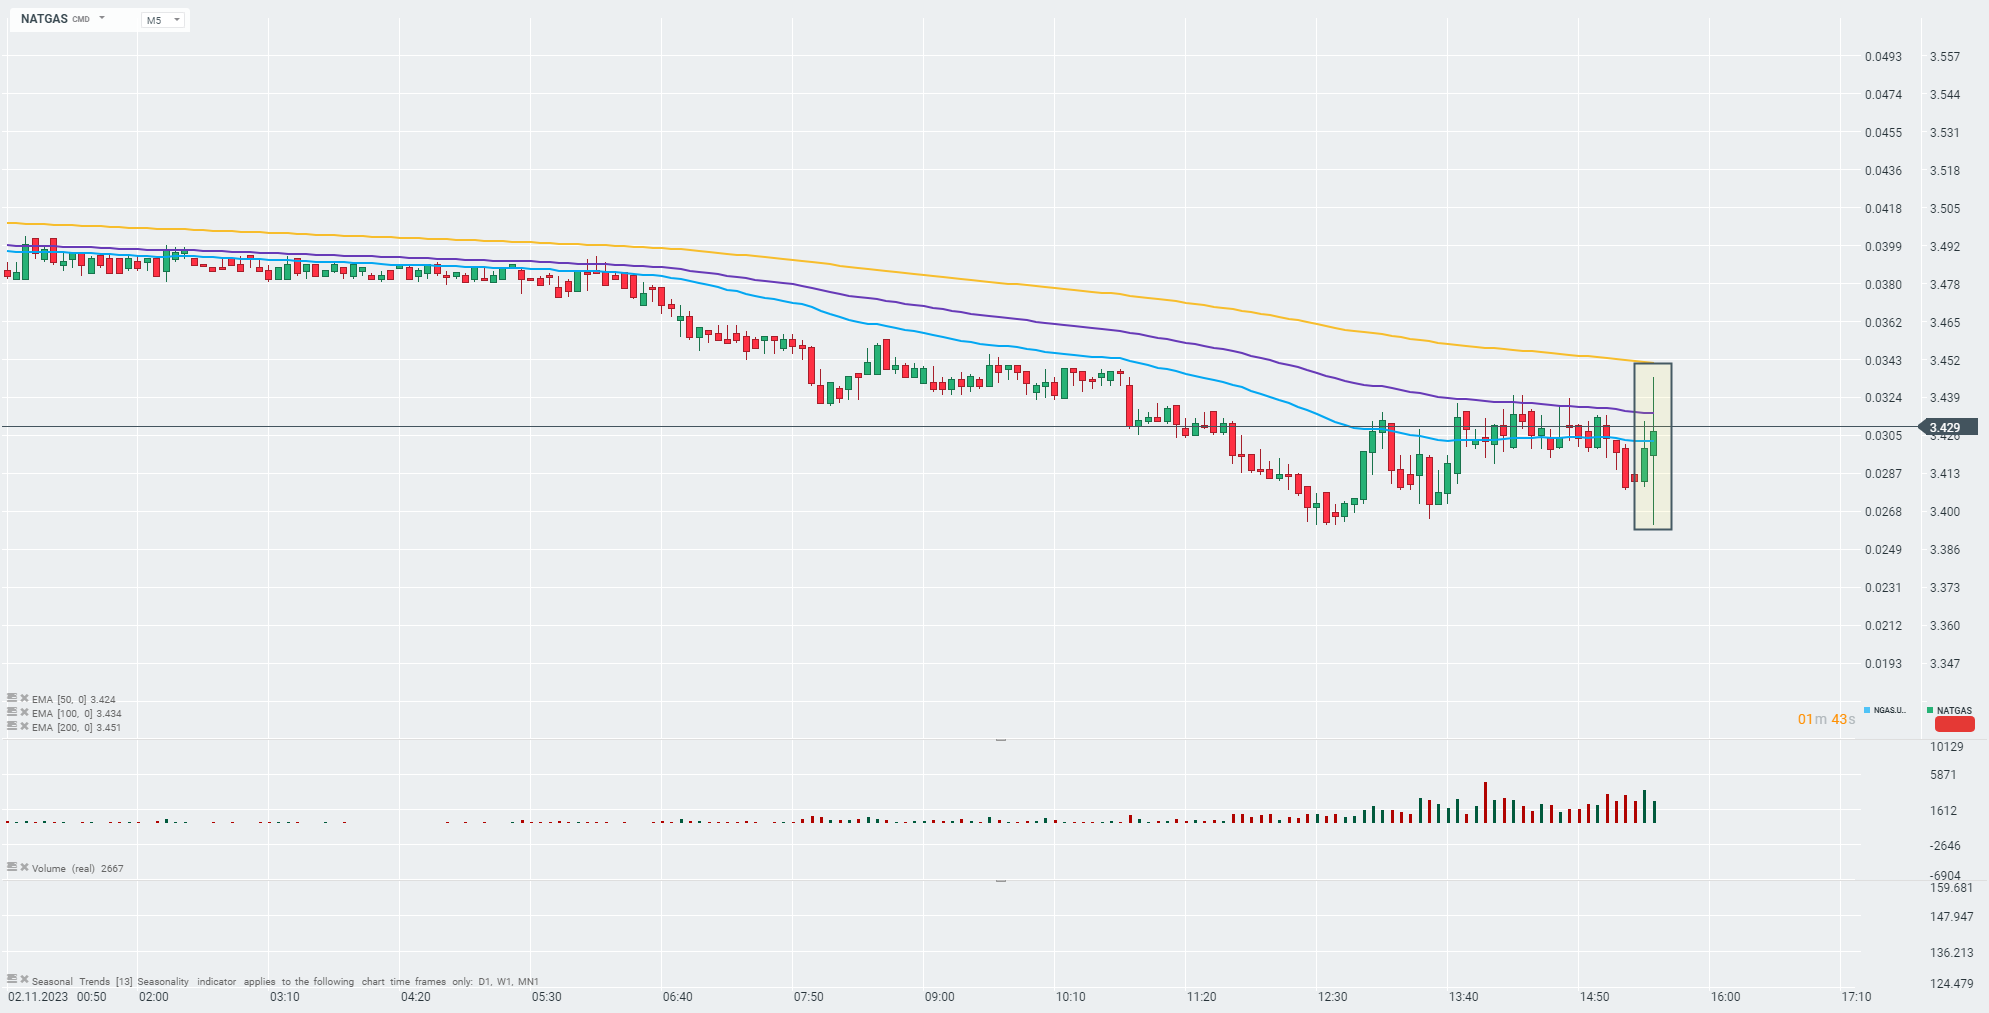Click the 07:50 time axis label
The image size is (1989, 1013).
click(x=809, y=997)
